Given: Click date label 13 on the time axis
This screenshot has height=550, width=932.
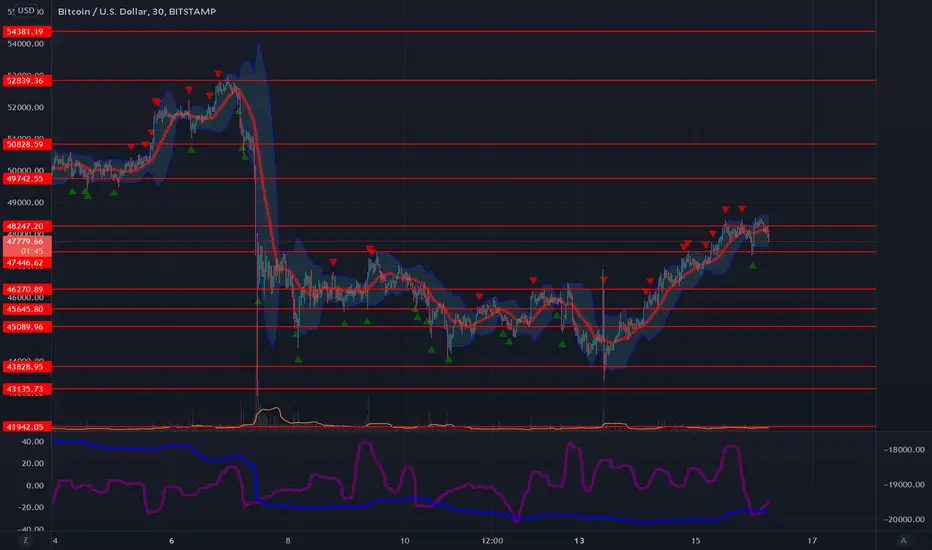Looking at the screenshot, I should click(579, 540).
